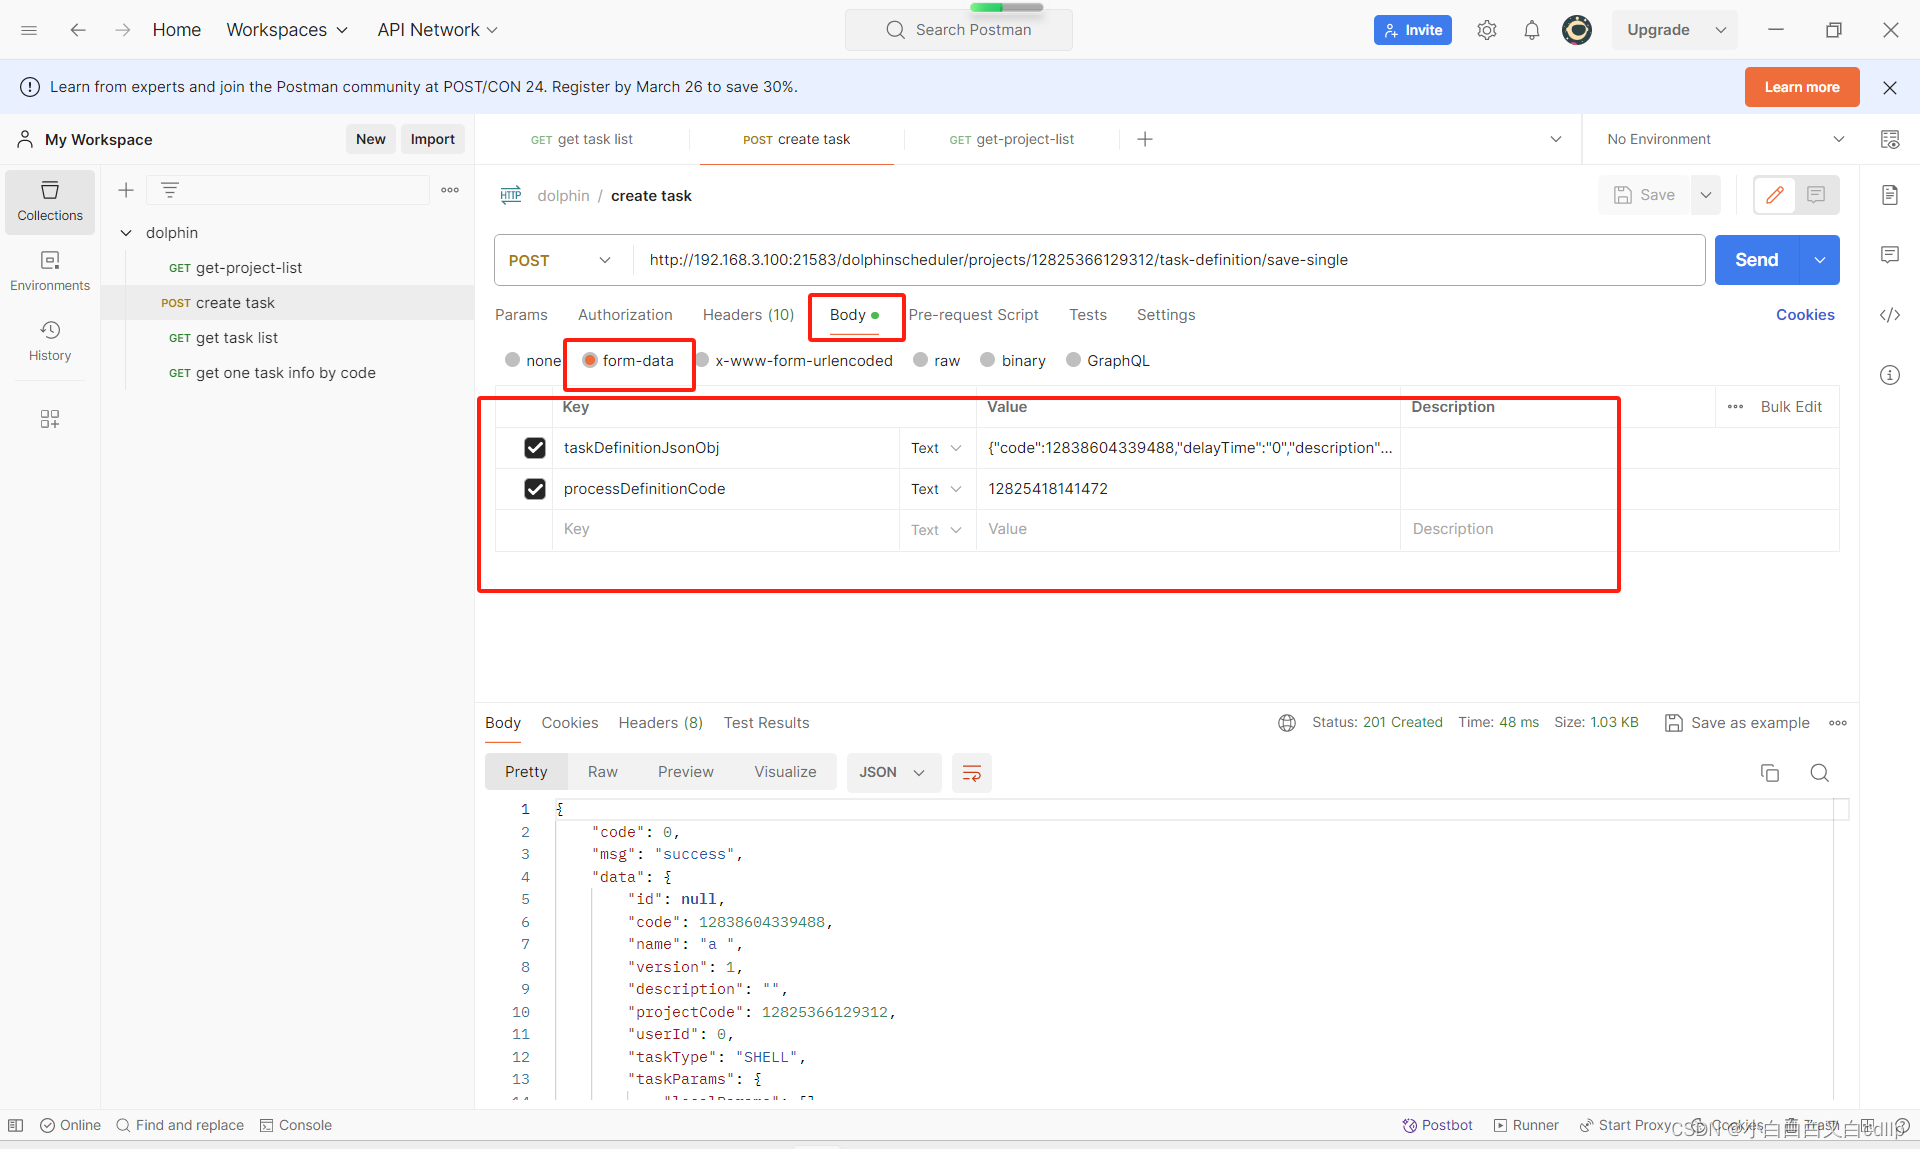Uncheck the taskDefinitionJsonObj row
This screenshot has width=1920, height=1149.
(x=535, y=448)
